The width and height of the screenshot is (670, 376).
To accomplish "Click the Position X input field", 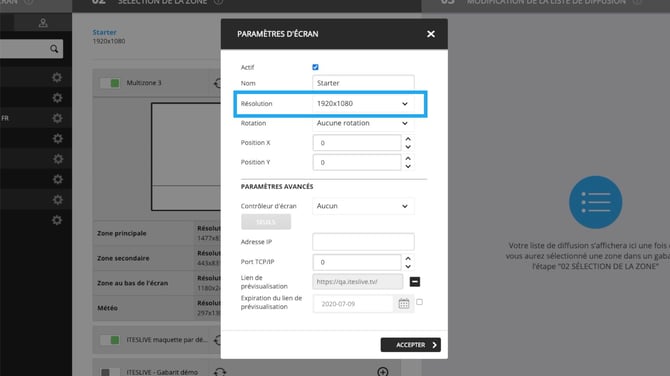I will [x=357, y=143].
